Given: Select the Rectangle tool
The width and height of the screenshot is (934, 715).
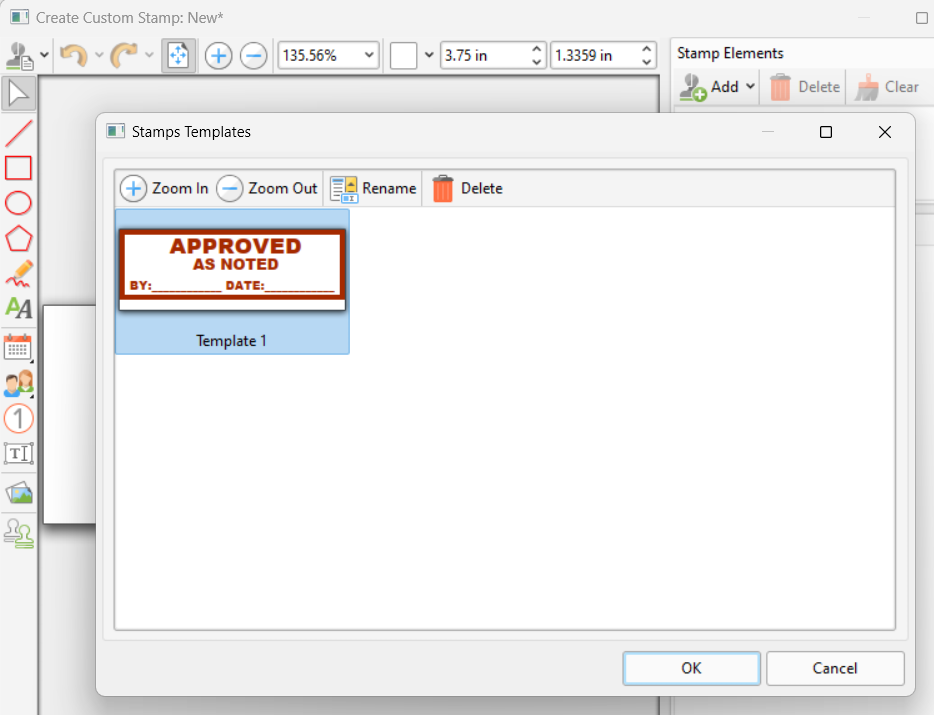Looking at the screenshot, I should click(x=18, y=168).
